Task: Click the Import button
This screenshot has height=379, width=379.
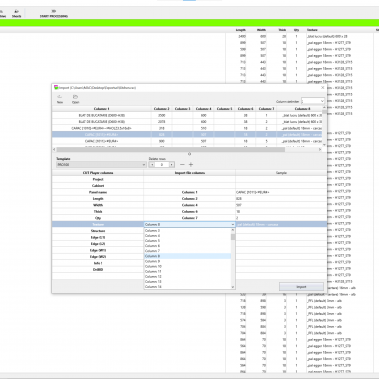Action: [x=301, y=287]
